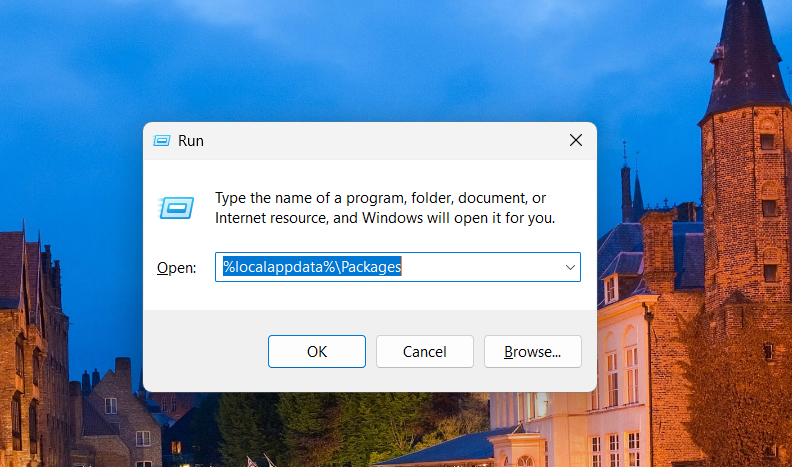
Task: Click the highlighted %localappdata%\Packages text
Action: [x=311, y=267]
